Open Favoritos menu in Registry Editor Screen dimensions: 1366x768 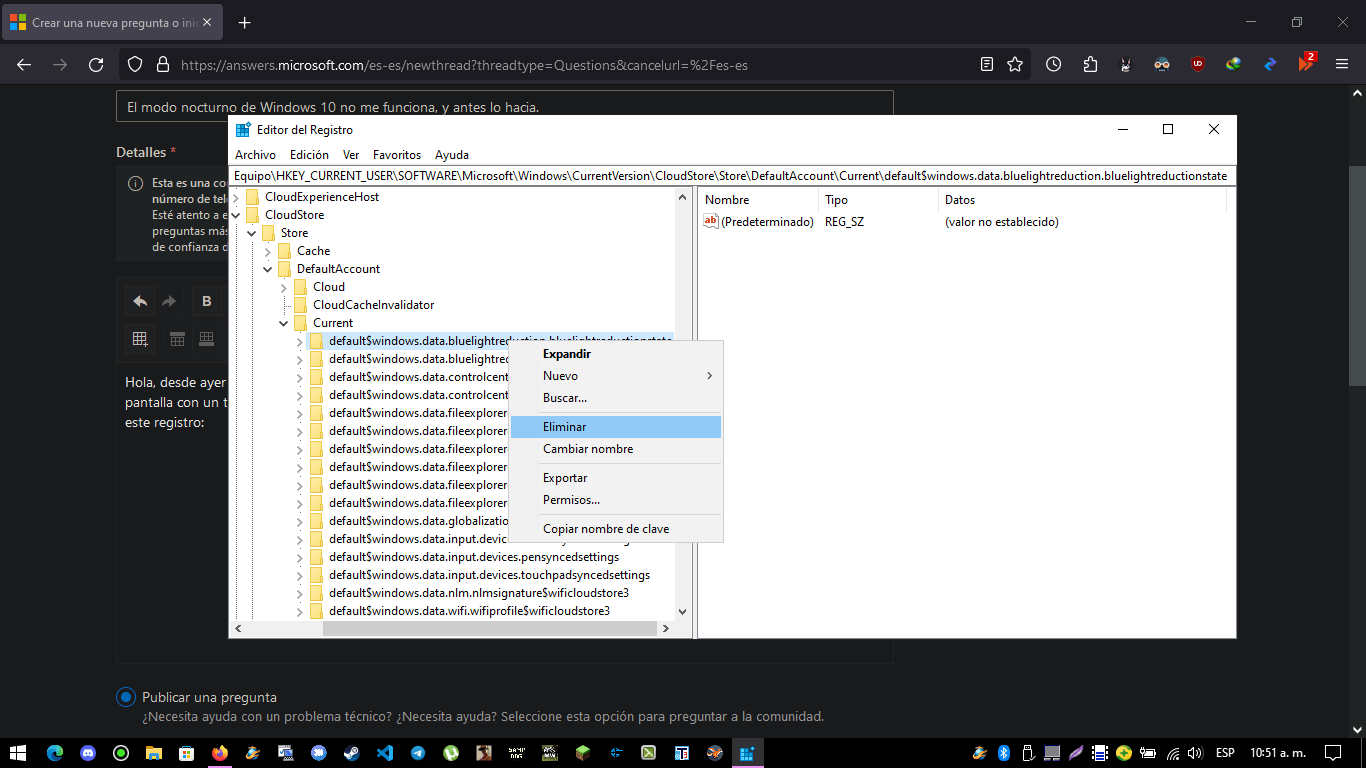point(397,155)
